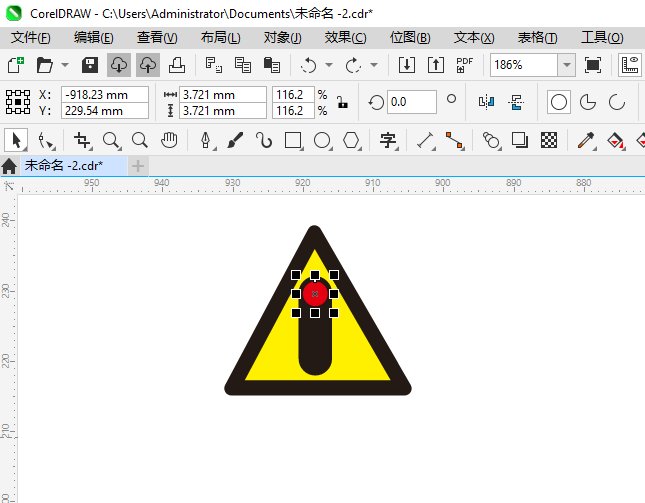This screenshot has height=503, width=645.
Task: Click the Print icon
Action: [177, 65]
